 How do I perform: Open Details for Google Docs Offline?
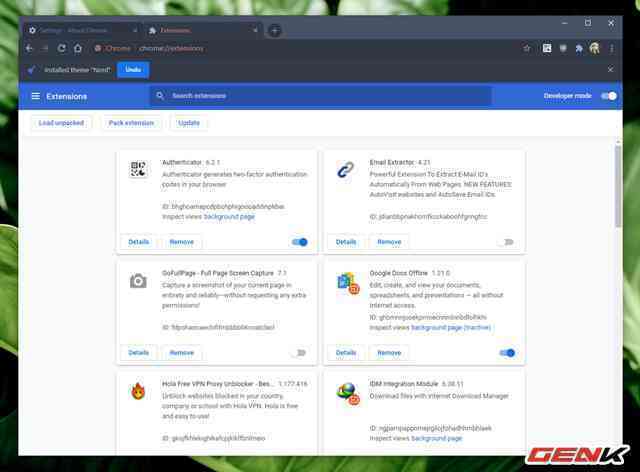pyautogui.click(x=346, y=353)
